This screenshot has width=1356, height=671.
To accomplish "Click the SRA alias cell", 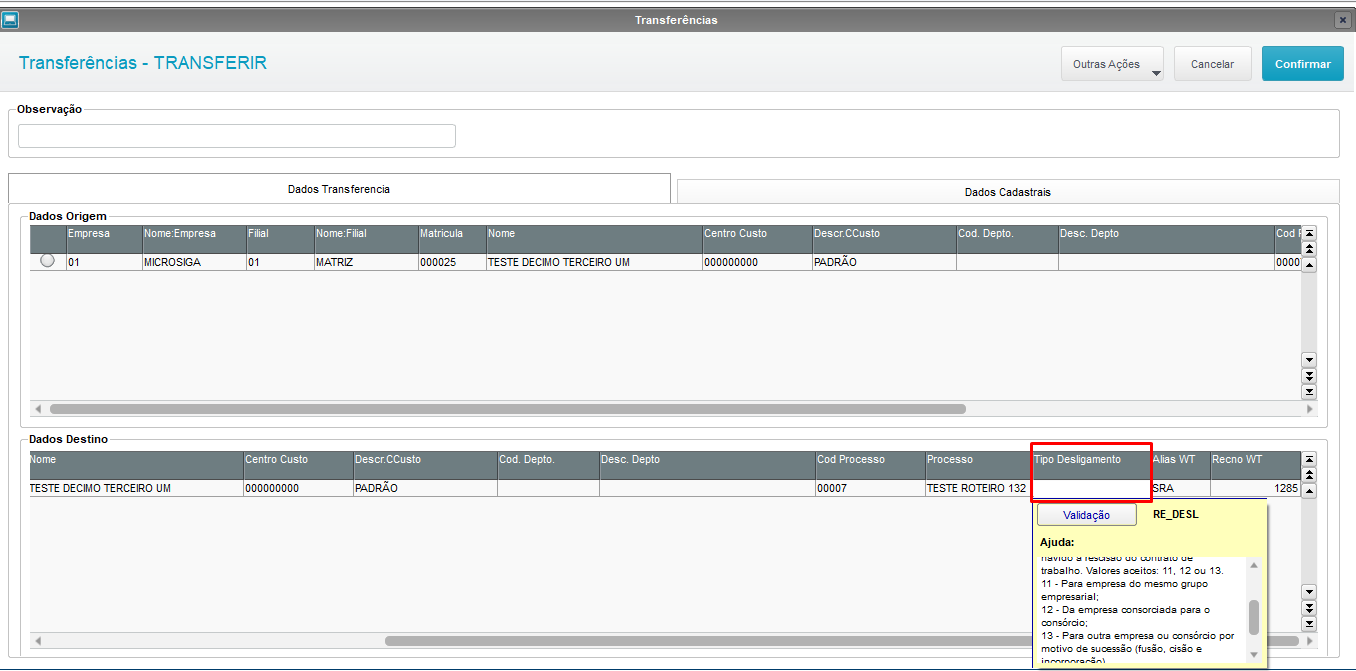I will (1180, 489).
